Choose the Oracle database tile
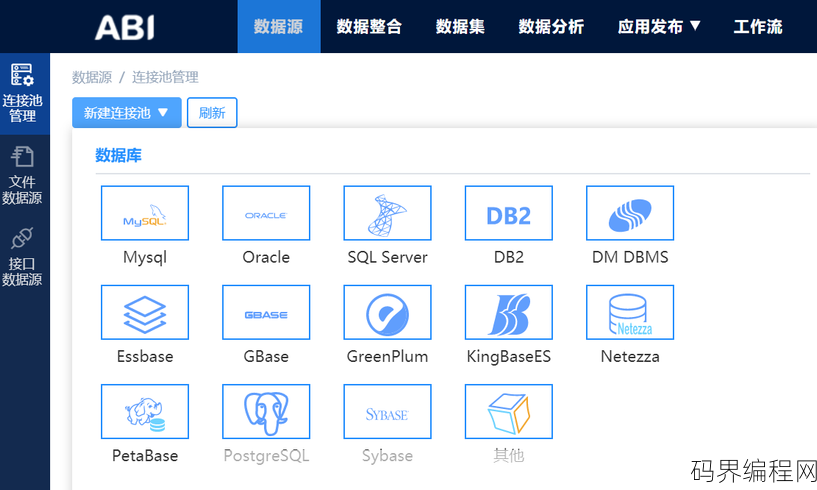The height and width of the screenshot is (490, 817). pyautogui.click(x=266, y=213)
